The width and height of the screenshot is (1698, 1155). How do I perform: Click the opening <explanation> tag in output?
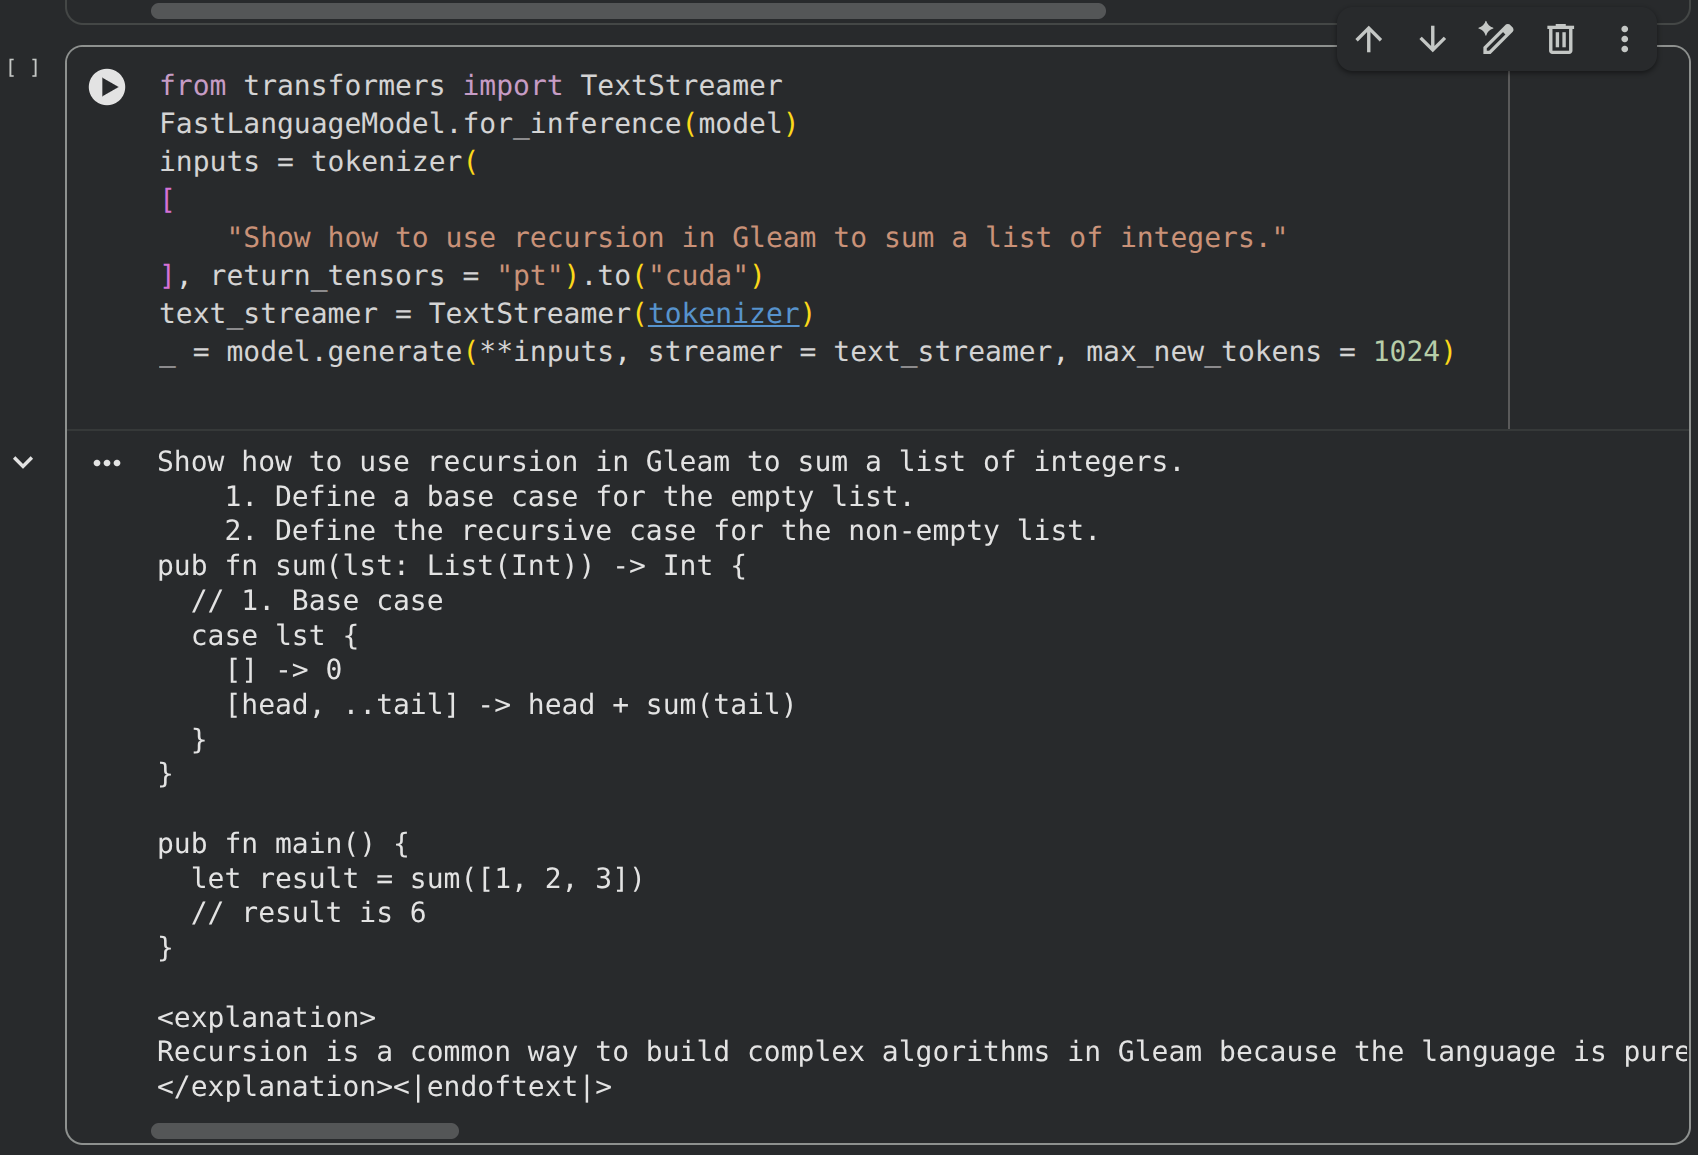point(266,1018)
